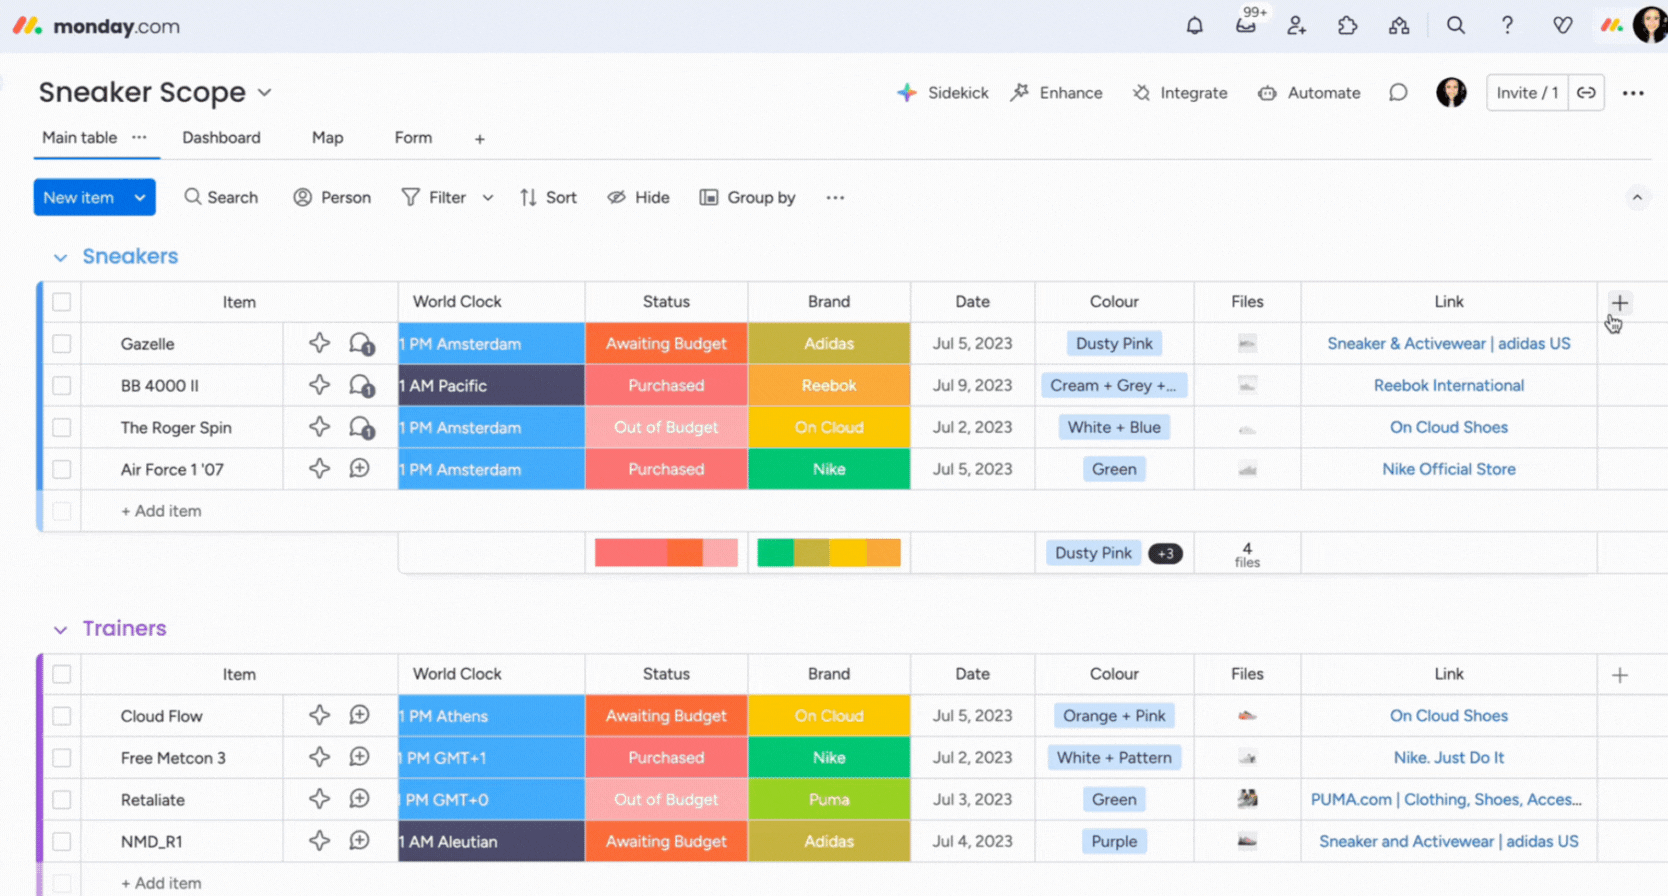The width and height of the screenshot is (1668, 896).
Task: Click the heart icon in top bar
Action: (x=1562, y=26)
